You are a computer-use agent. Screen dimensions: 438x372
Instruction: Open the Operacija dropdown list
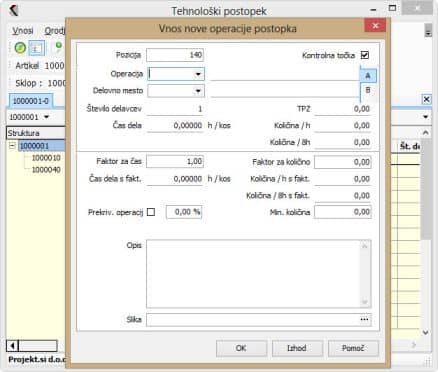[x=198, y=74]
